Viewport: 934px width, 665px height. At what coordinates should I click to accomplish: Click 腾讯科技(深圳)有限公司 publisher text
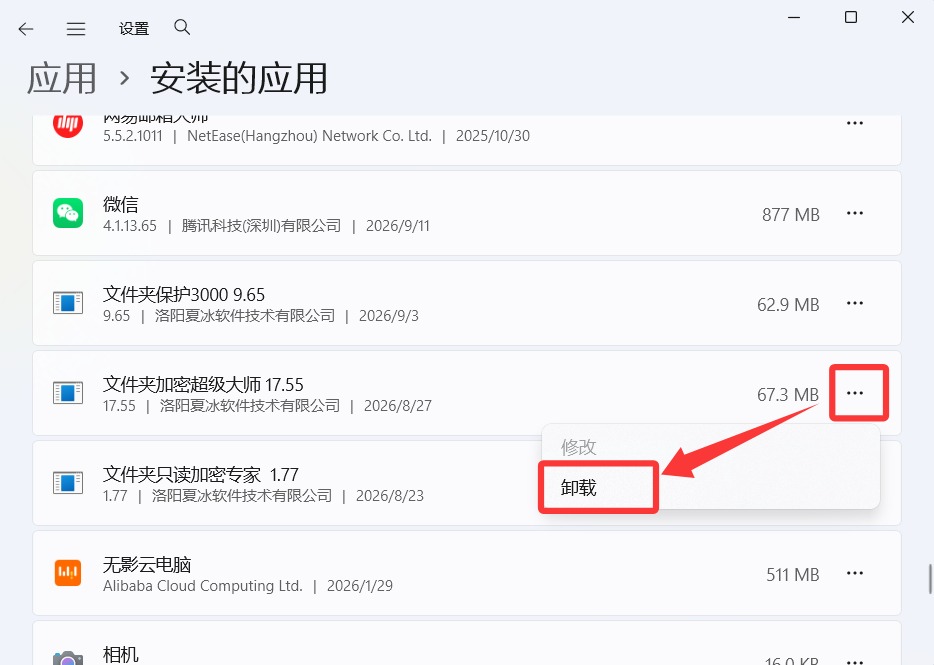(x=261, y=226)
